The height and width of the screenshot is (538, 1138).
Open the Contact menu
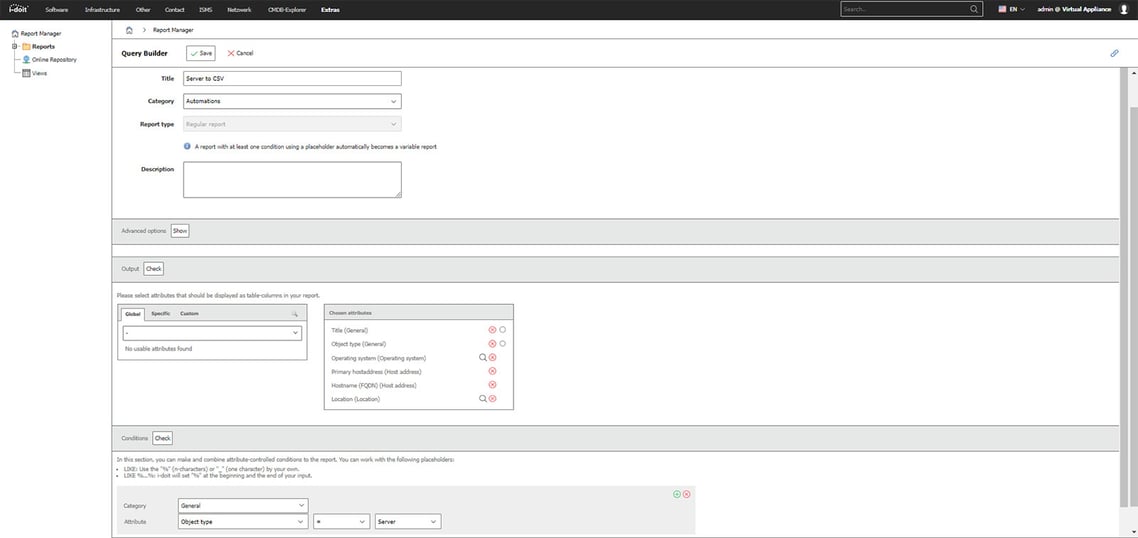click(x=174, y=10)
